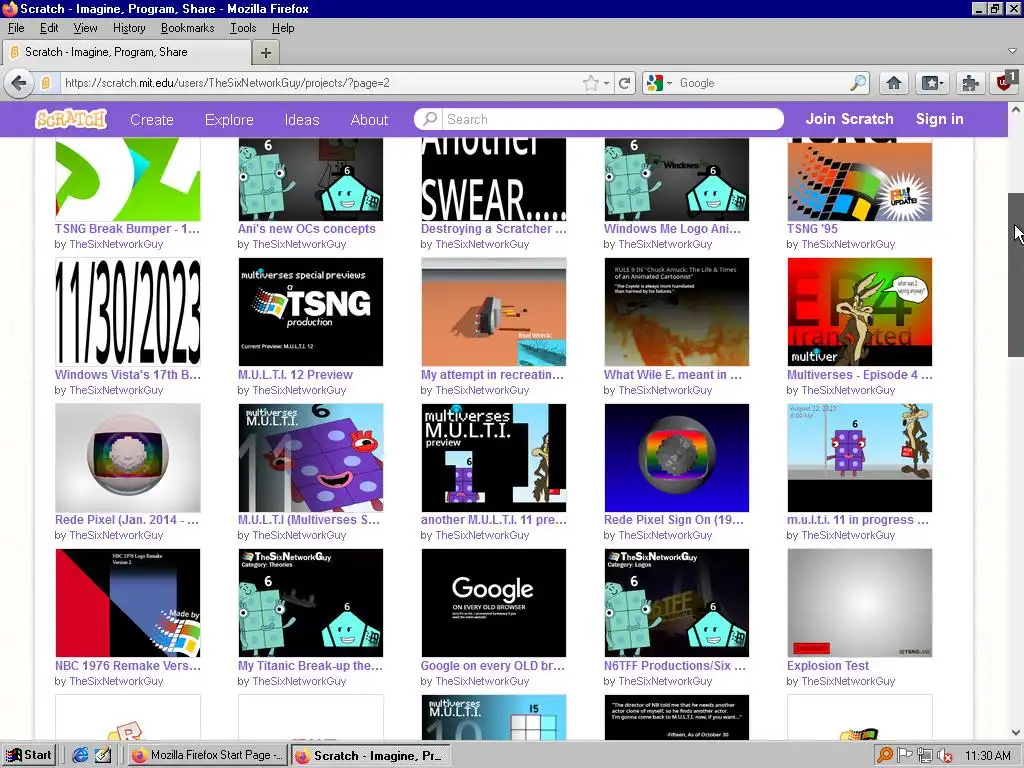The width and height of the screenshot is (1024, 768).
Task: Open Multiverses - Episode 4 link
Action: tap(859, 375)
